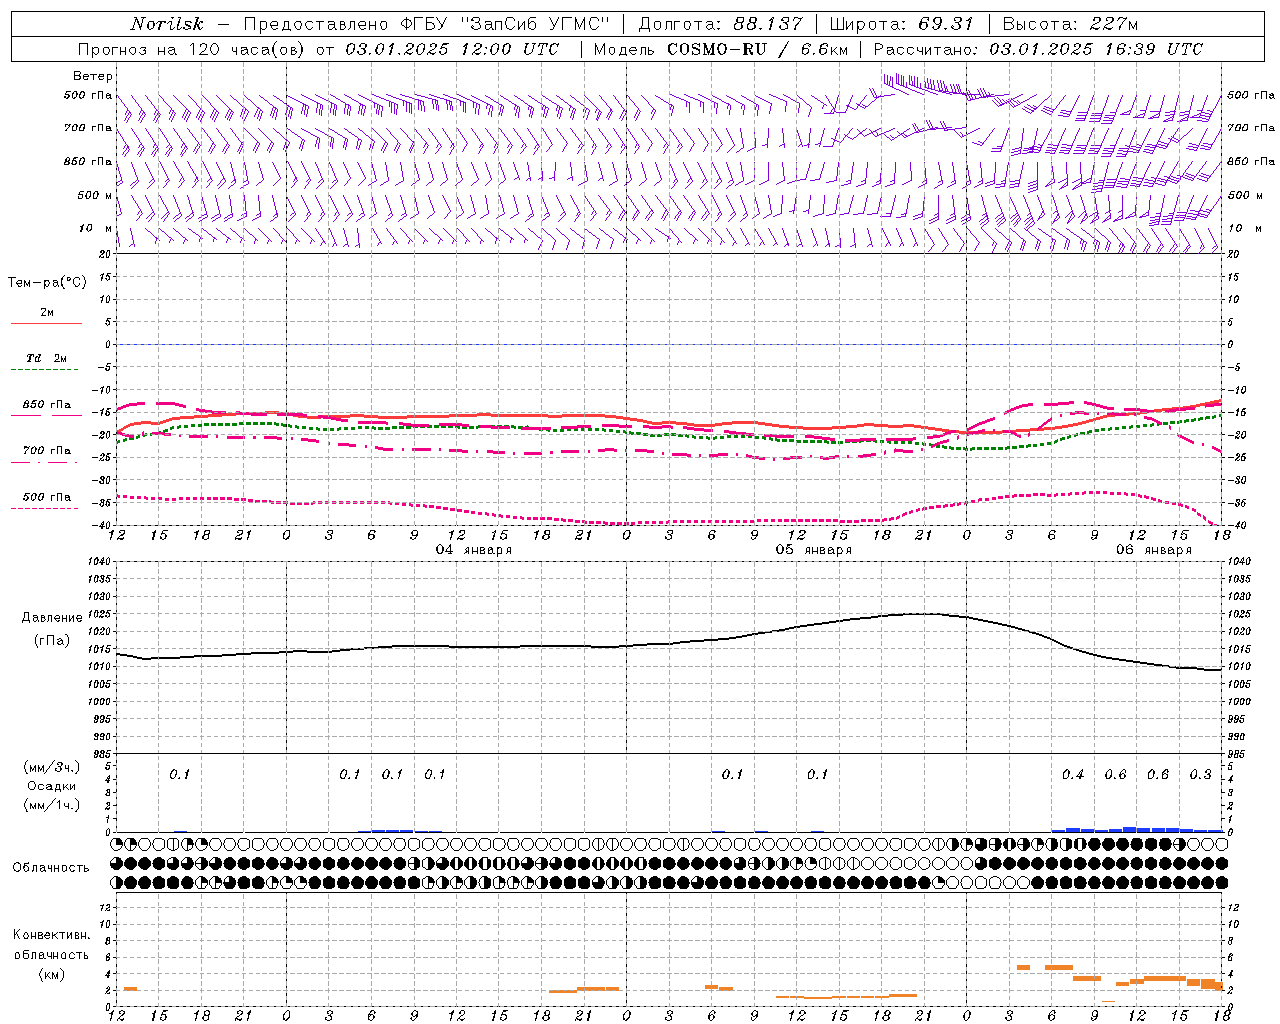Click the 500 м wind level label on right
The image size is (1280, 1024).
pyautogui.click(x=1245, y=195)
